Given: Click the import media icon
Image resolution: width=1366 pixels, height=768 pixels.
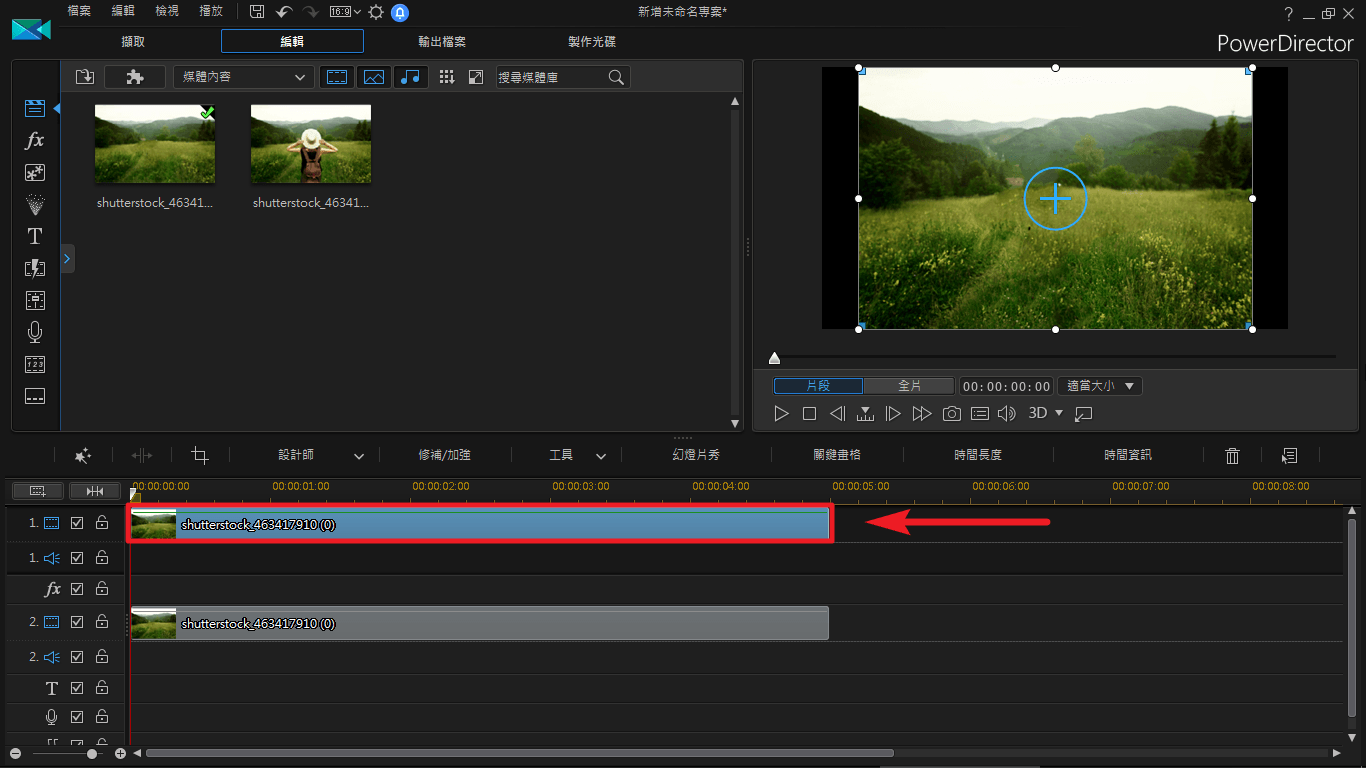Looking at the screenshot, I should coord(85,77).
